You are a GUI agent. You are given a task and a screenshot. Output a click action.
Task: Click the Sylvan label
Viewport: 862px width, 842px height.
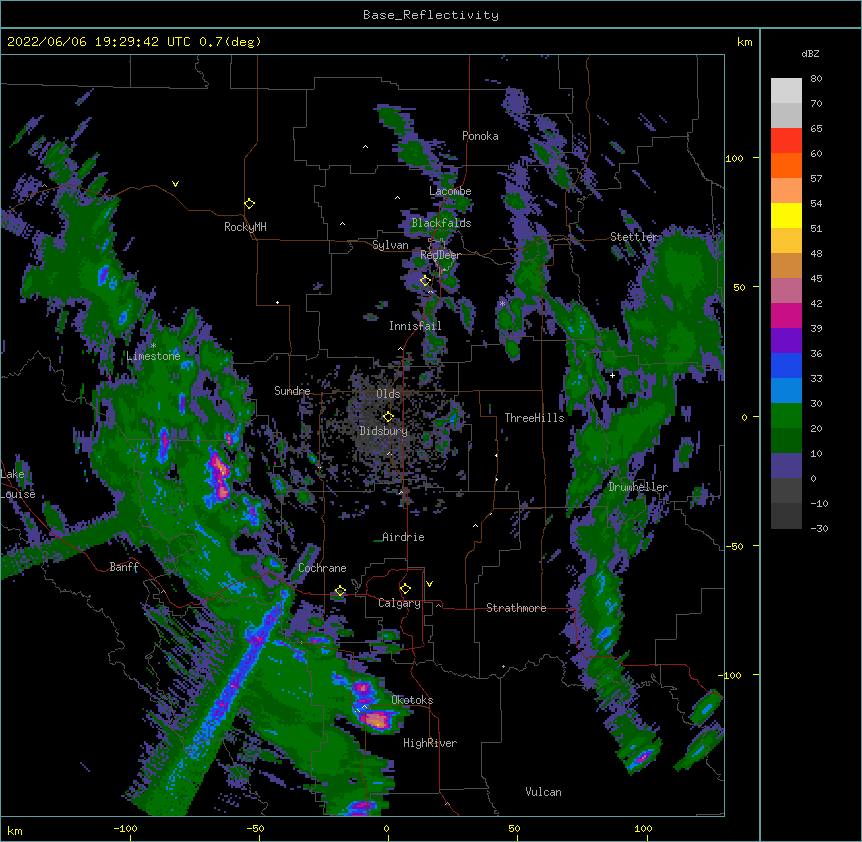[390, 245]
